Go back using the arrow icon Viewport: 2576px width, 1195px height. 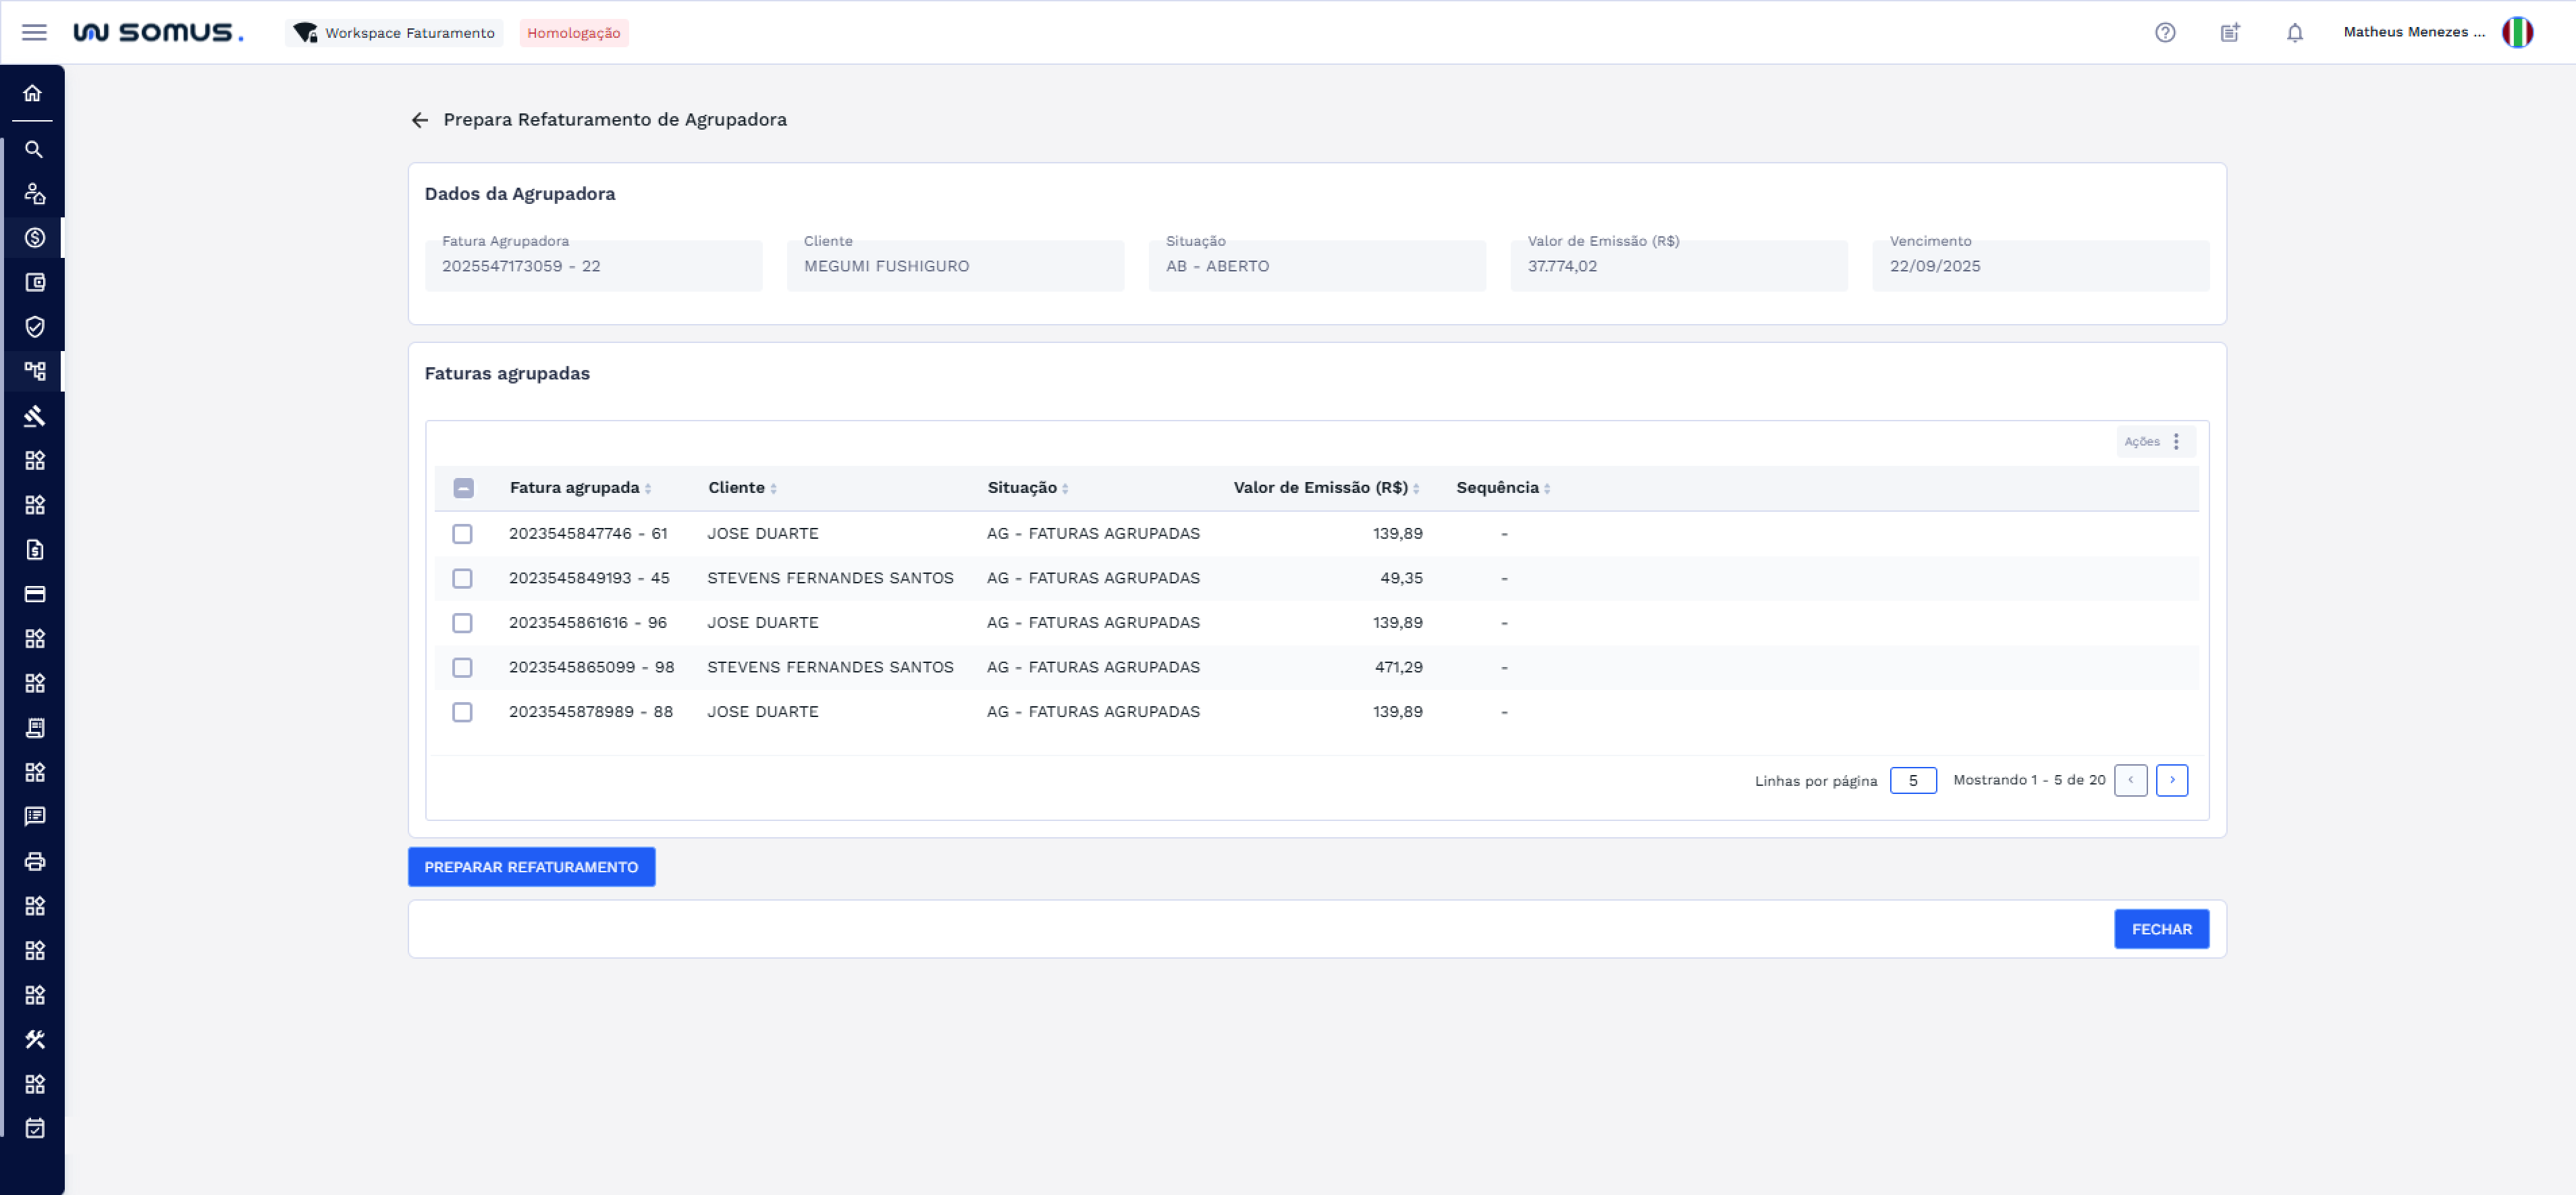(419, 120)
